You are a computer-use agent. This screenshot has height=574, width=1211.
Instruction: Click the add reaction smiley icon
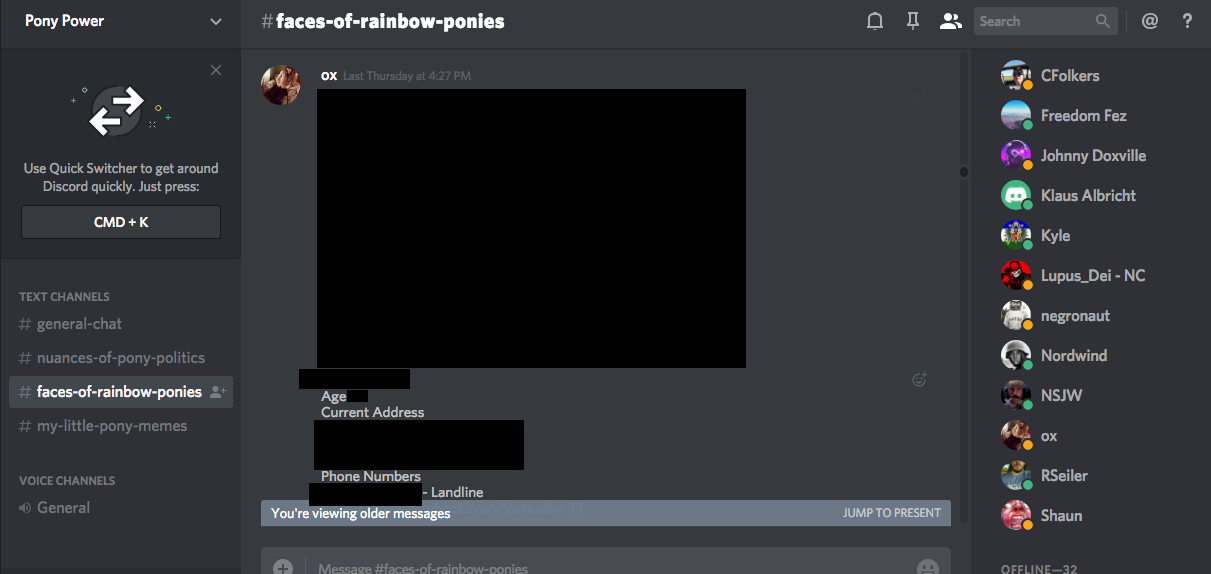point(919,379)
